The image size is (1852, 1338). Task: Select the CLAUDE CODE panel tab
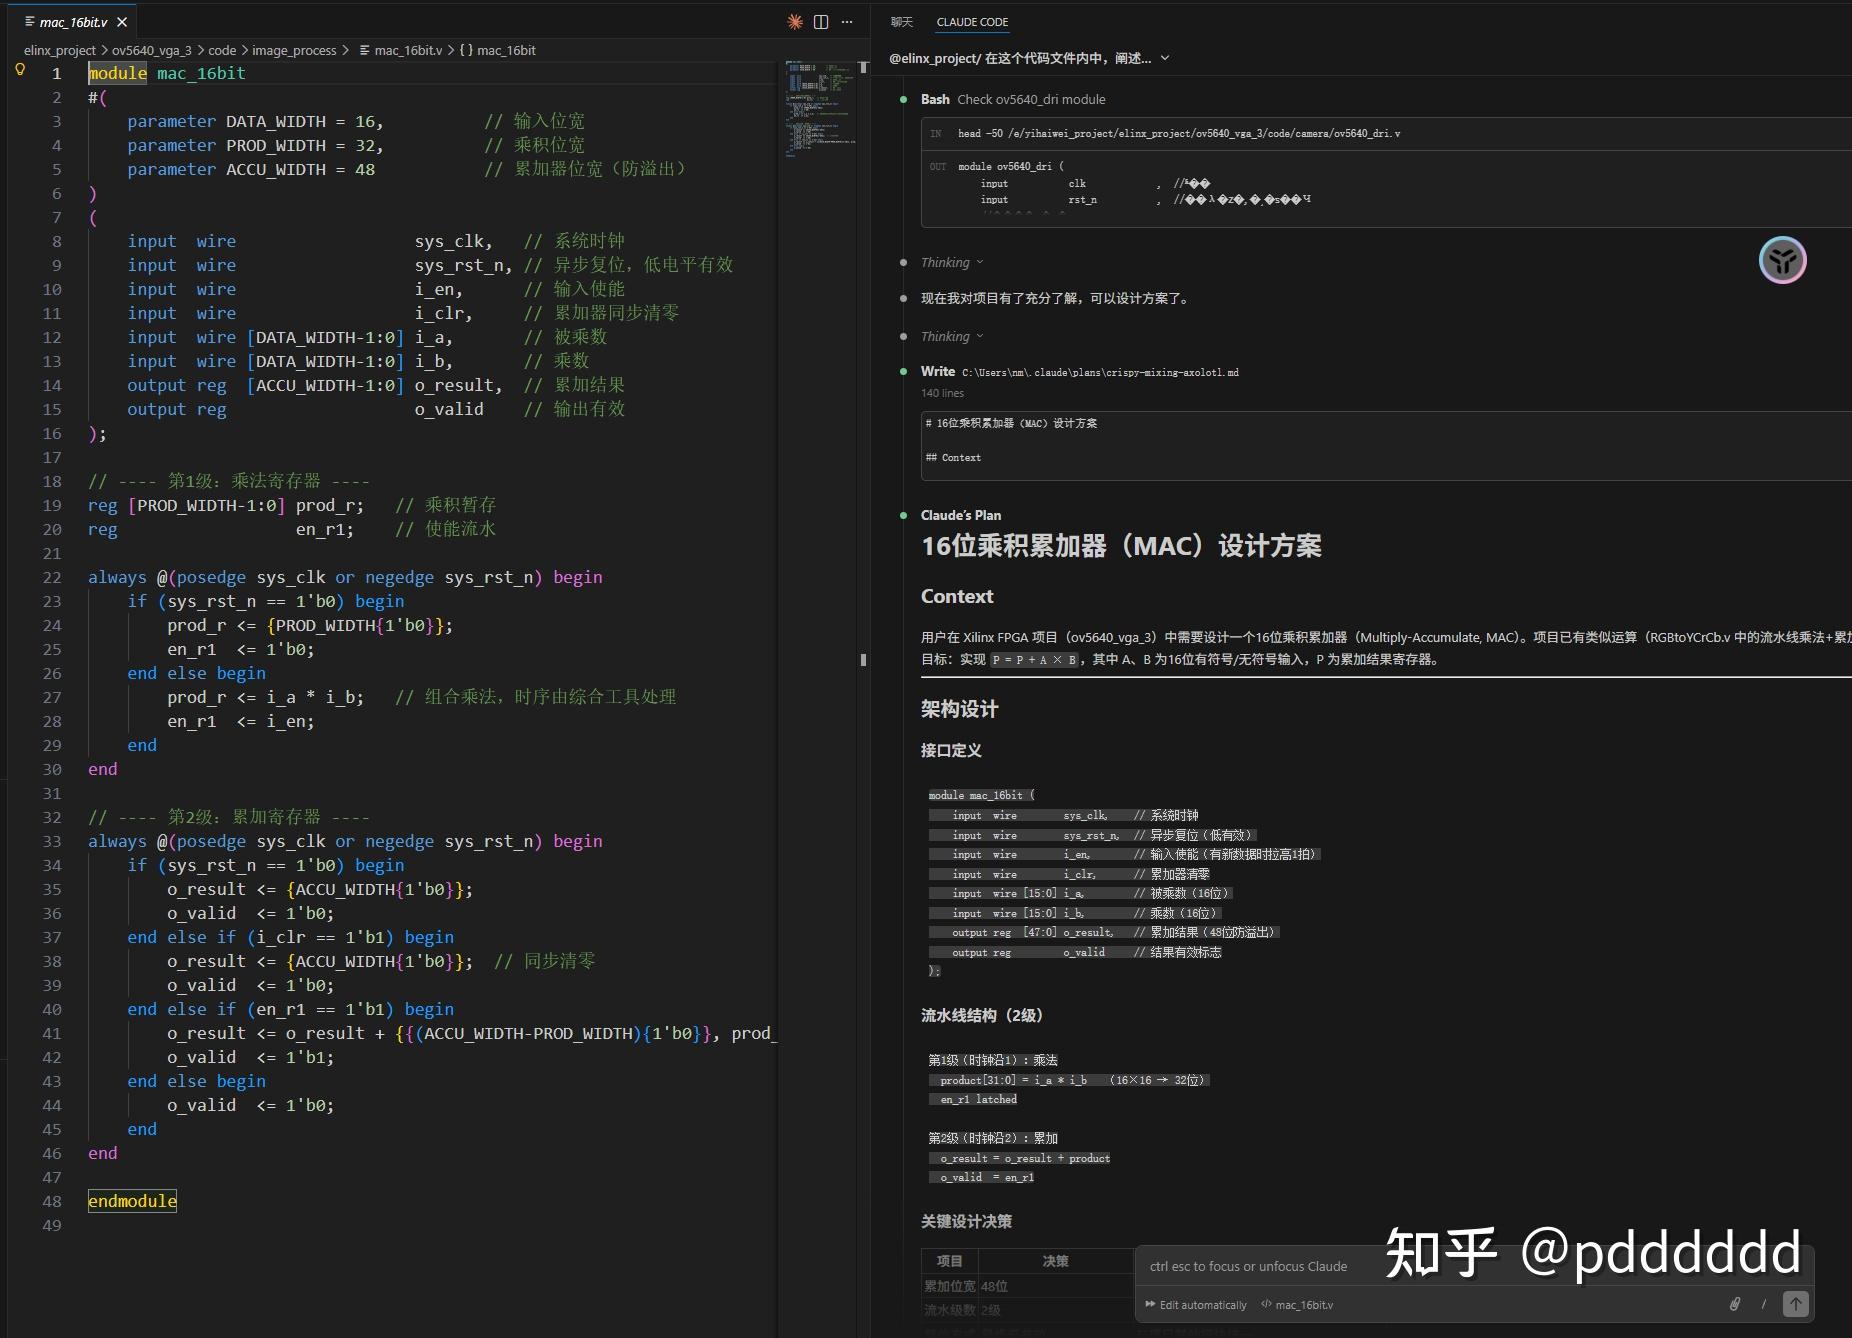tap(972, 22)
